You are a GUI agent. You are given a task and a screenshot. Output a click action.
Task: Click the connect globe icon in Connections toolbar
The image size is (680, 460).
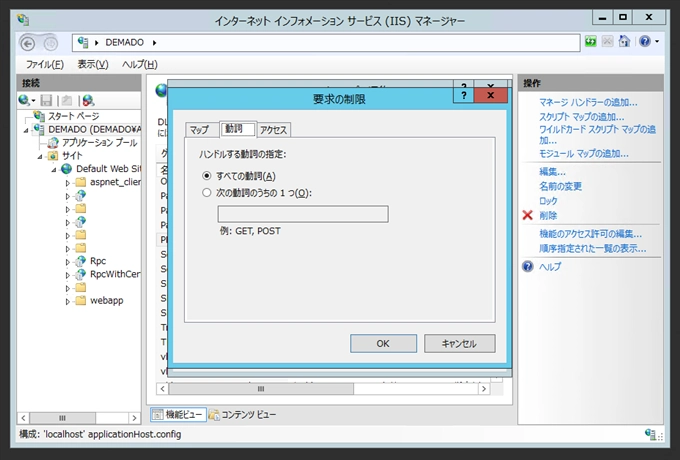tap(24, 101)
